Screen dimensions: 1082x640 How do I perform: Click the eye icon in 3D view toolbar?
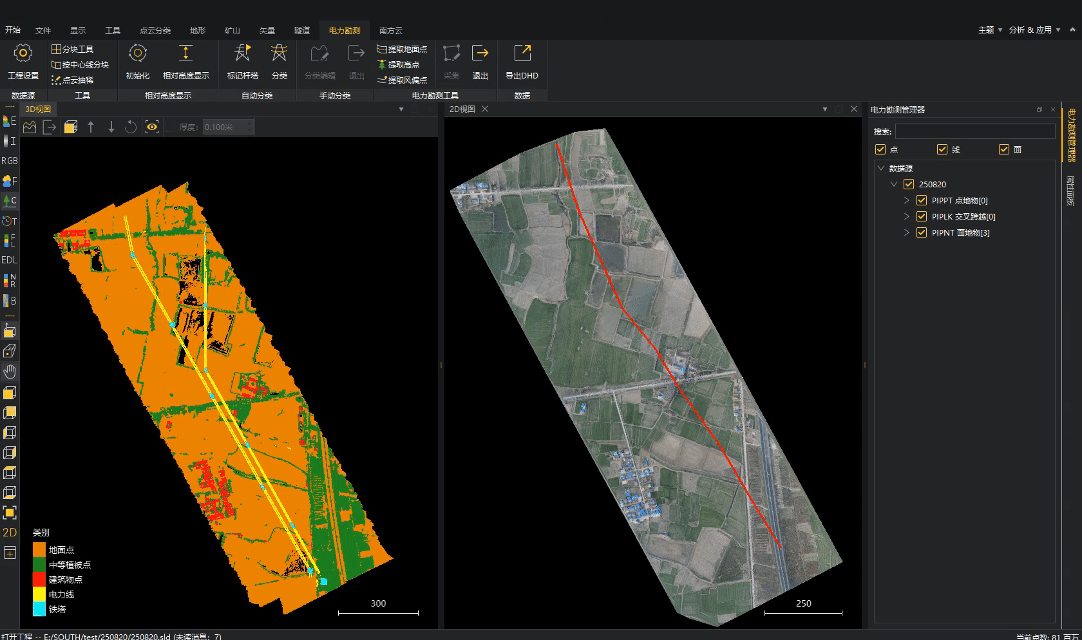tap(152, 127)
